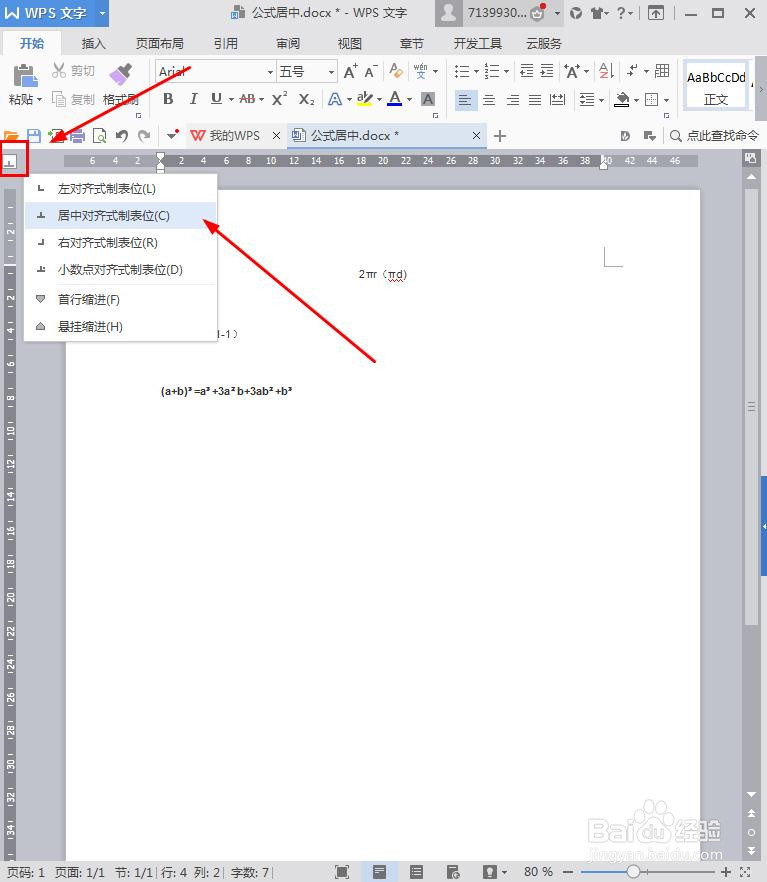This screenshot has height=882, width=767.
Task: Toggle strikethrough AB button
Action: pos(247,100)
